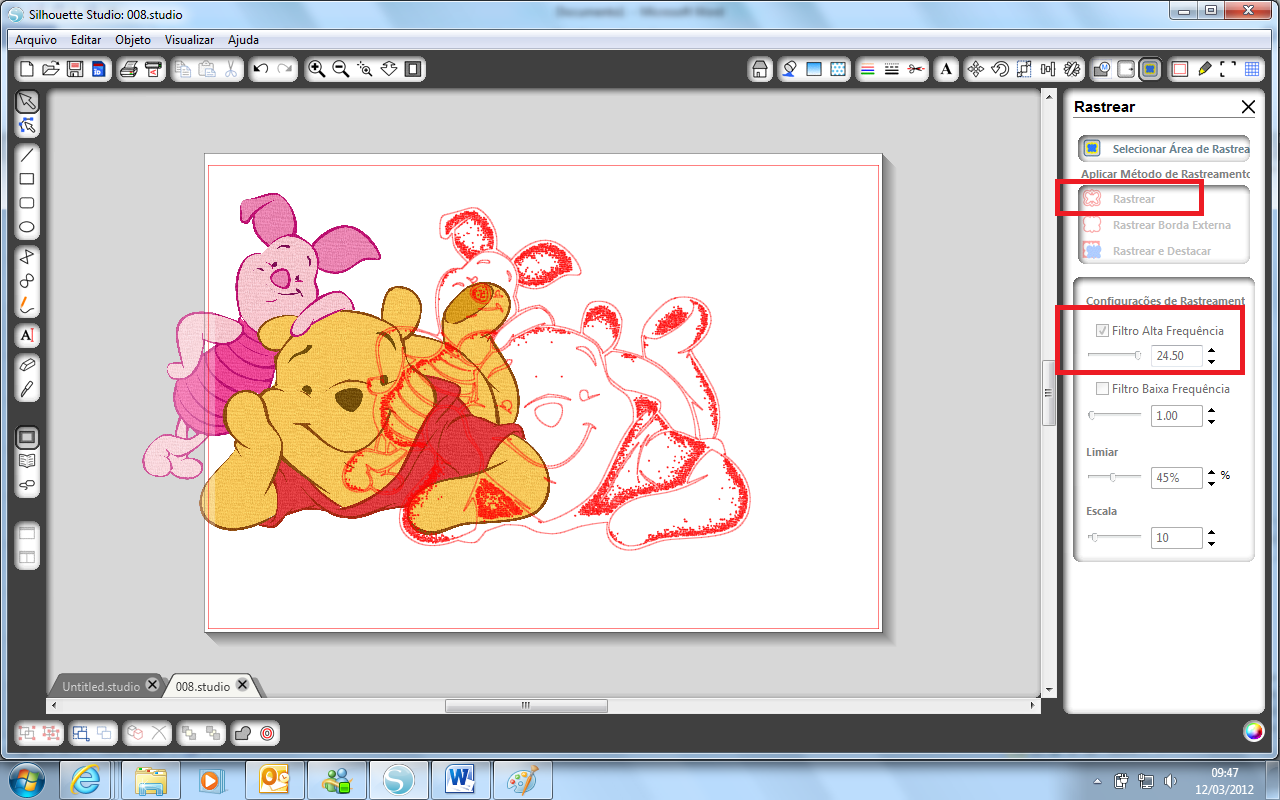
Task: Select the Line drawing tool
Action: click(x=27, y=155)
